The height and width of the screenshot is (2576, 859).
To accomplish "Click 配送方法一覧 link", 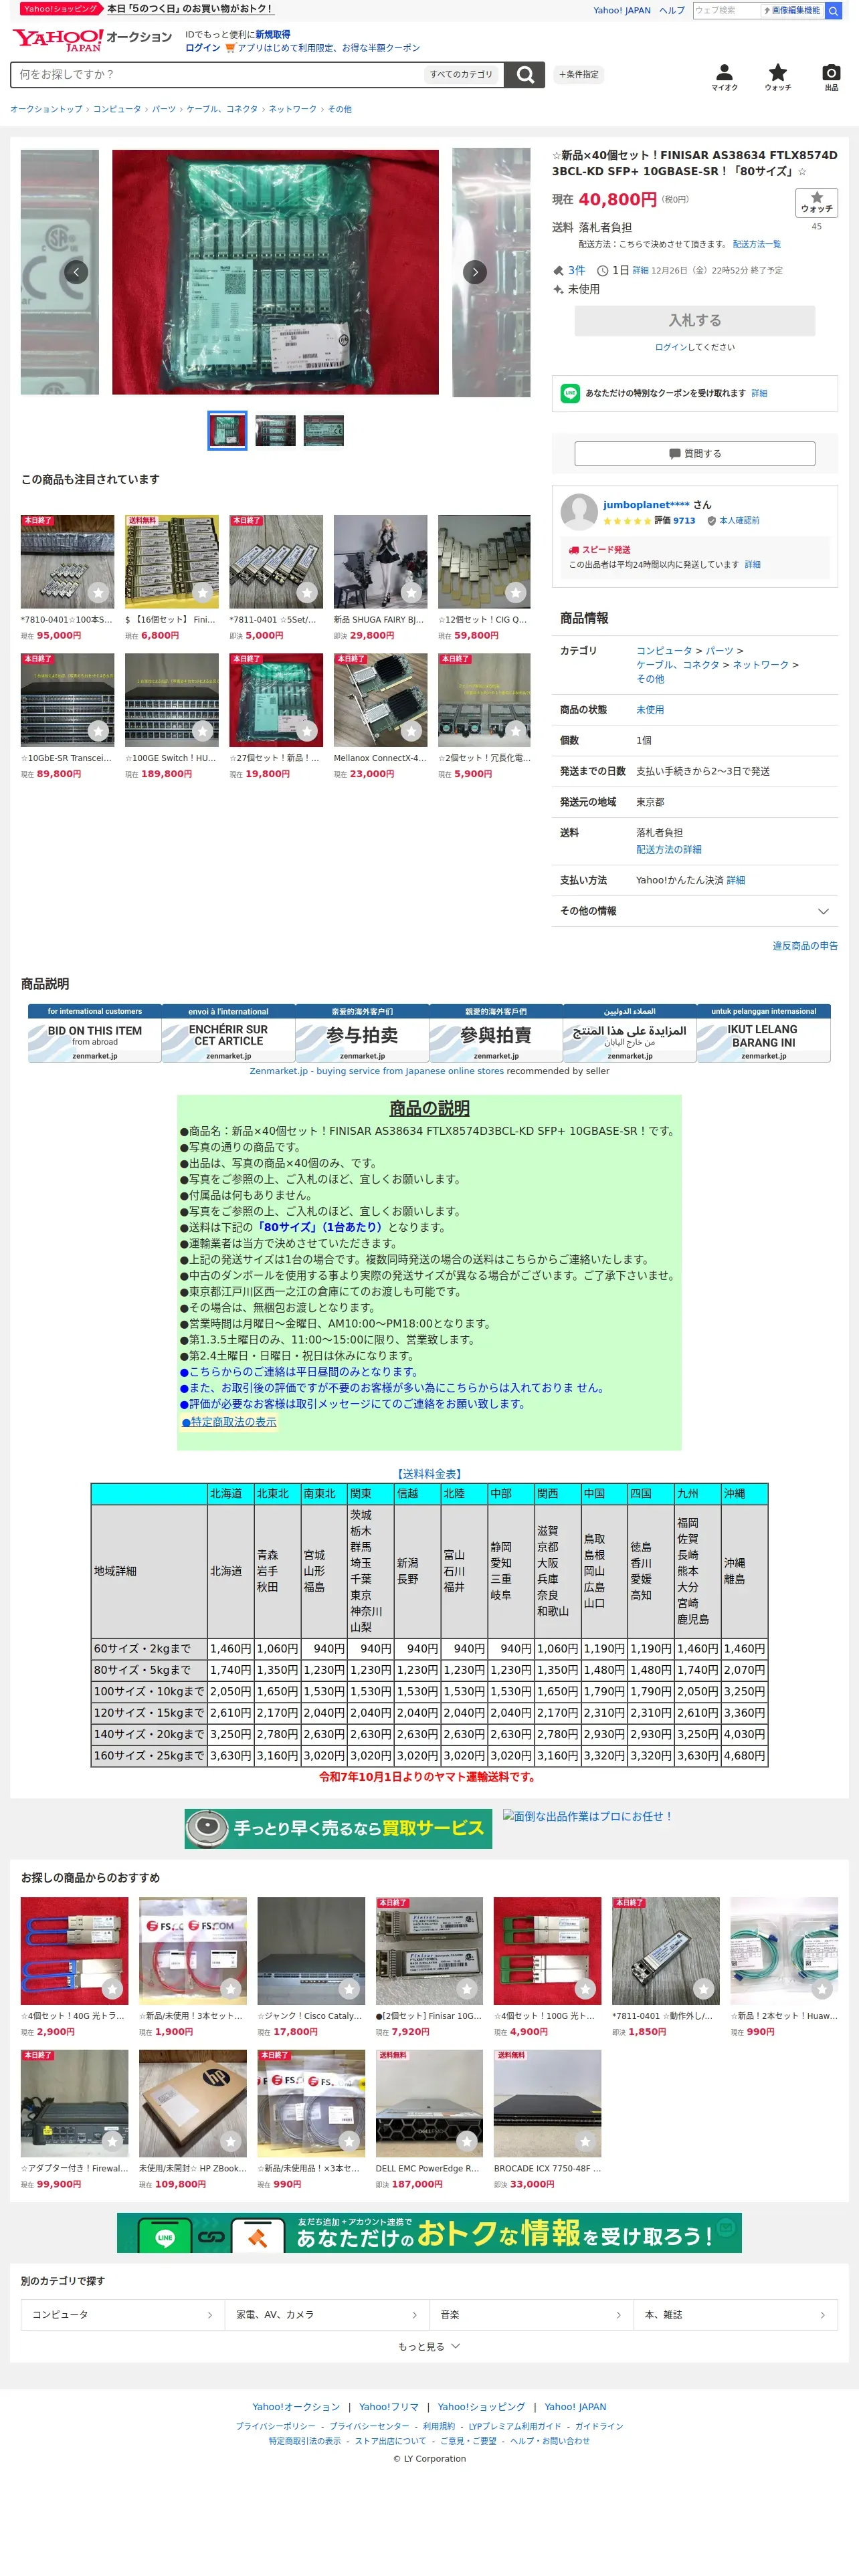I will point(756,244).
